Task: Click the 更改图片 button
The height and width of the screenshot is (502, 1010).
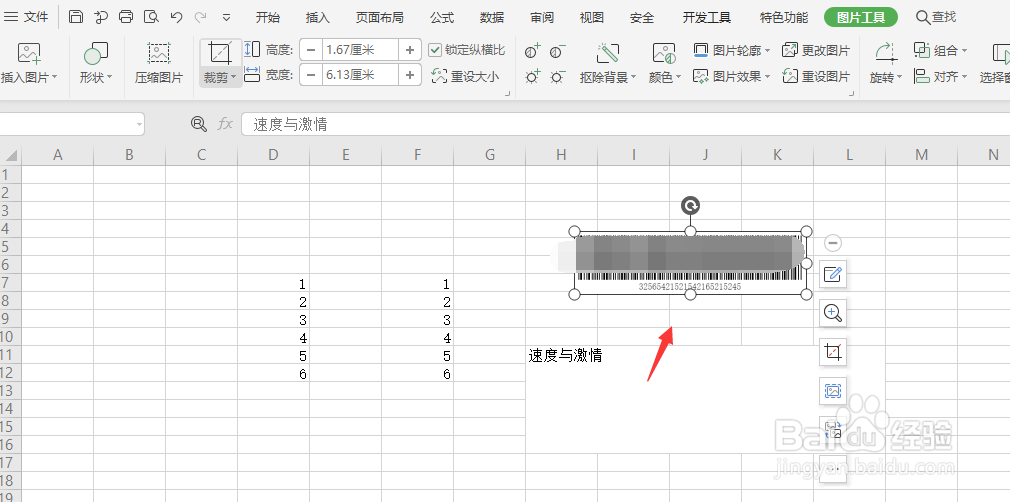Action: (816, 50)
